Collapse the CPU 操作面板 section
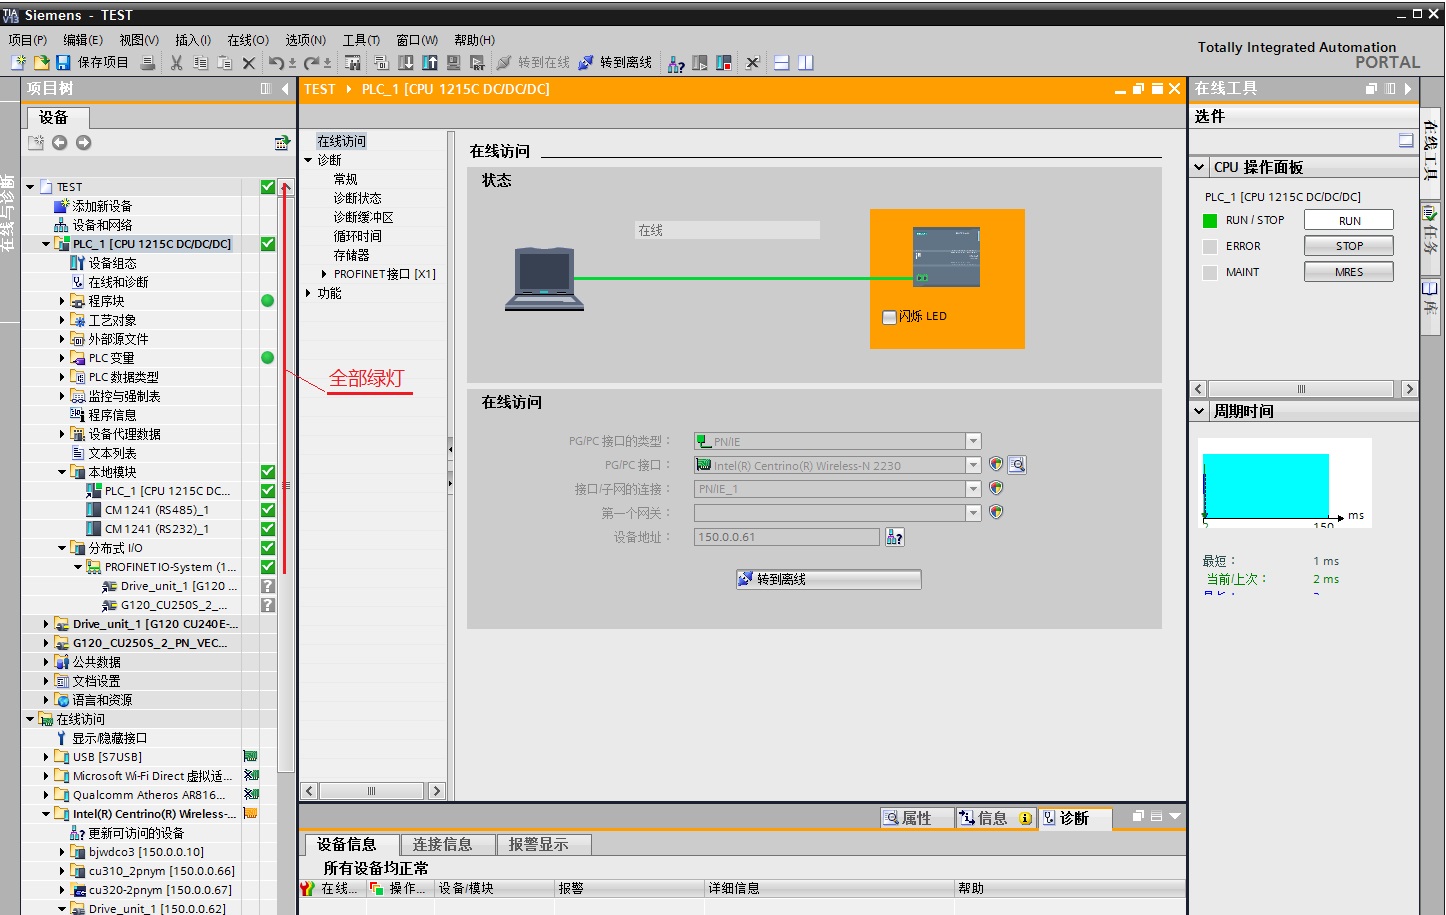The width and height of the screenshot is (1446, 915). coord(1200,167)
